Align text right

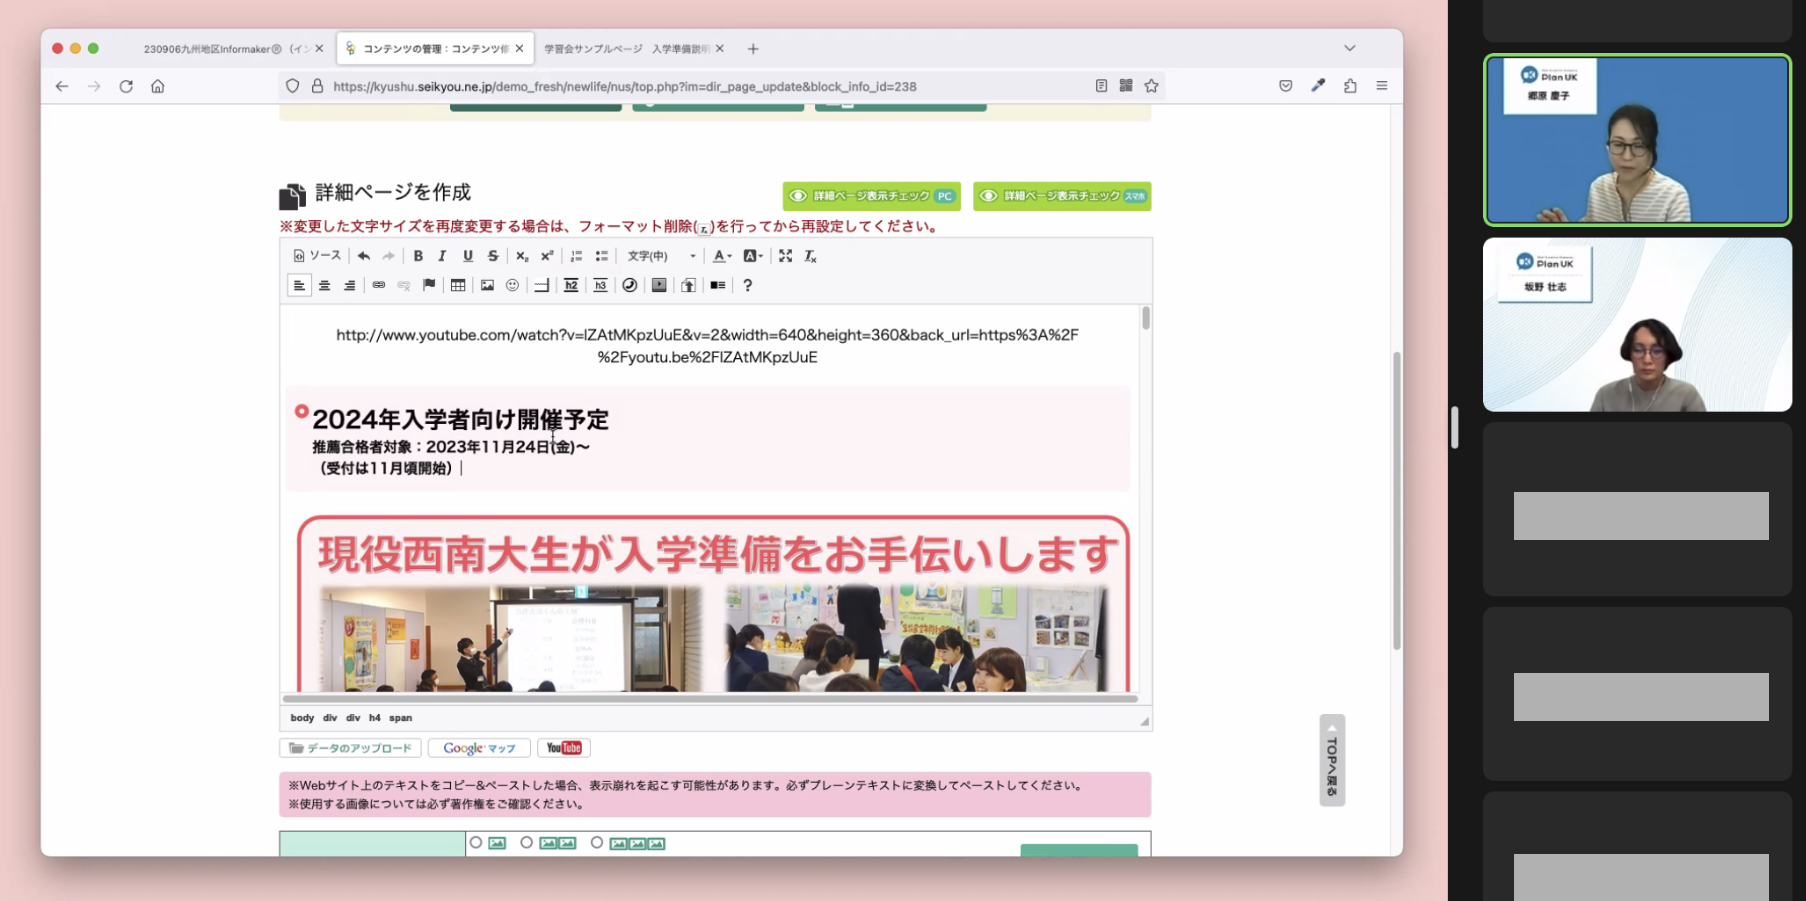[x=349, y=285]
